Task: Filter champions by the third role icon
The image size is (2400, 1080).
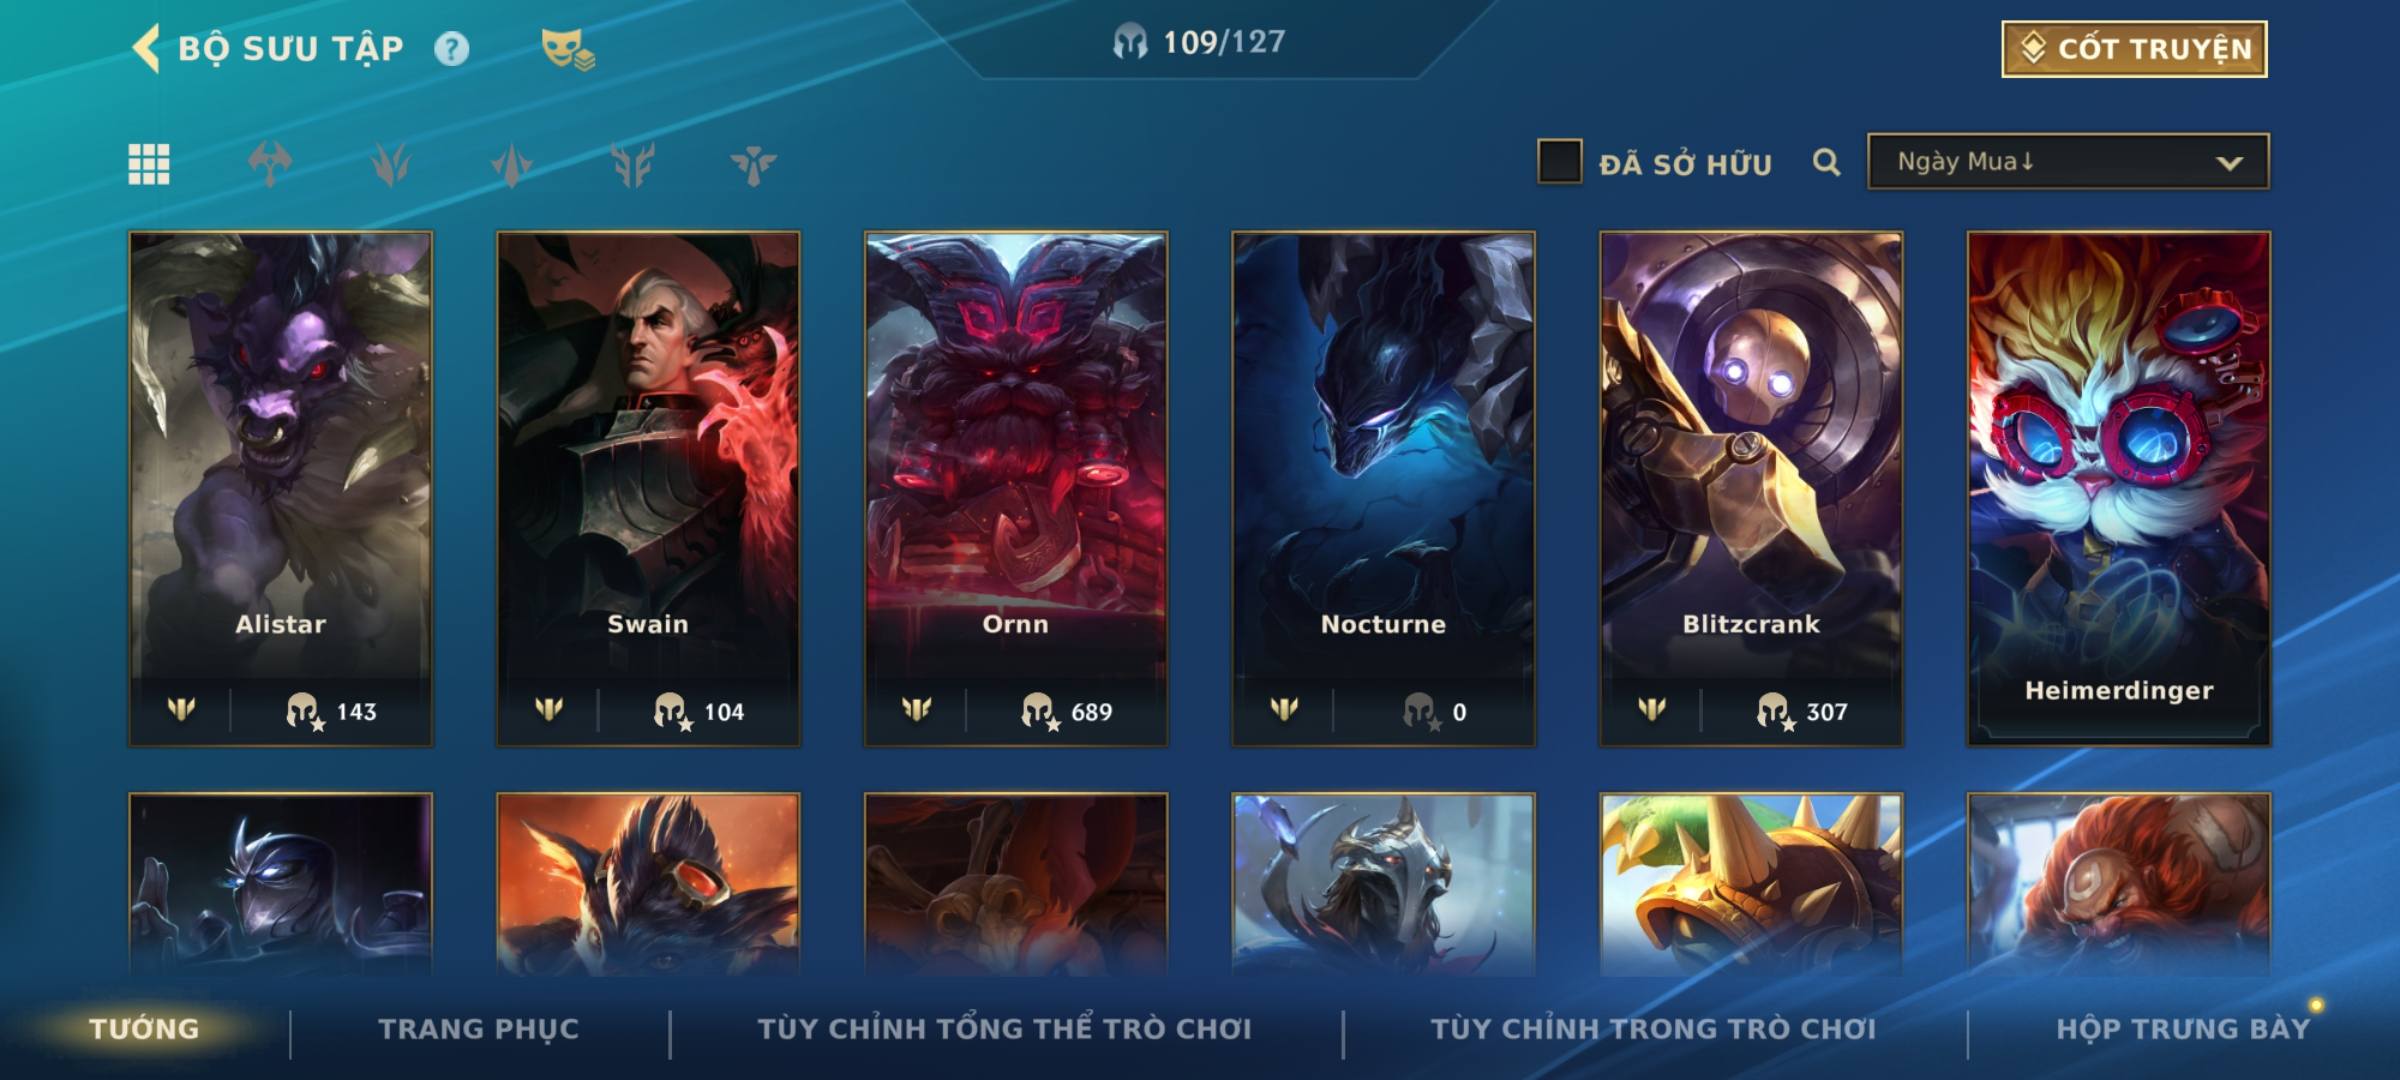Action: (x=512, y=164)
